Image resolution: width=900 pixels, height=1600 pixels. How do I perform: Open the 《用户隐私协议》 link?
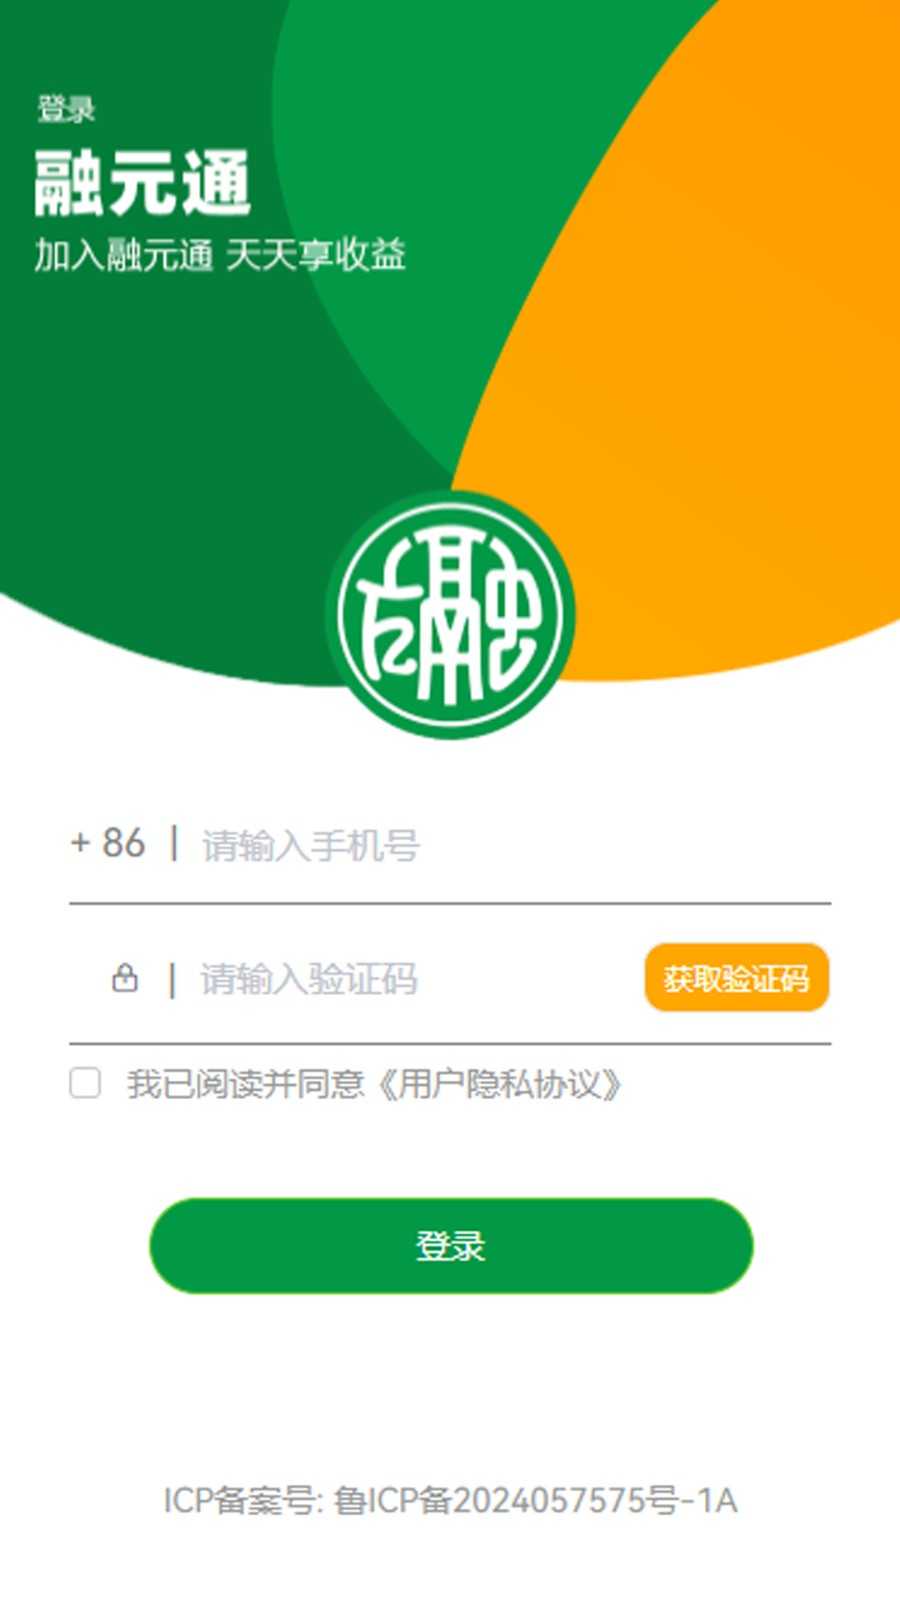[x=499, y=1084]
